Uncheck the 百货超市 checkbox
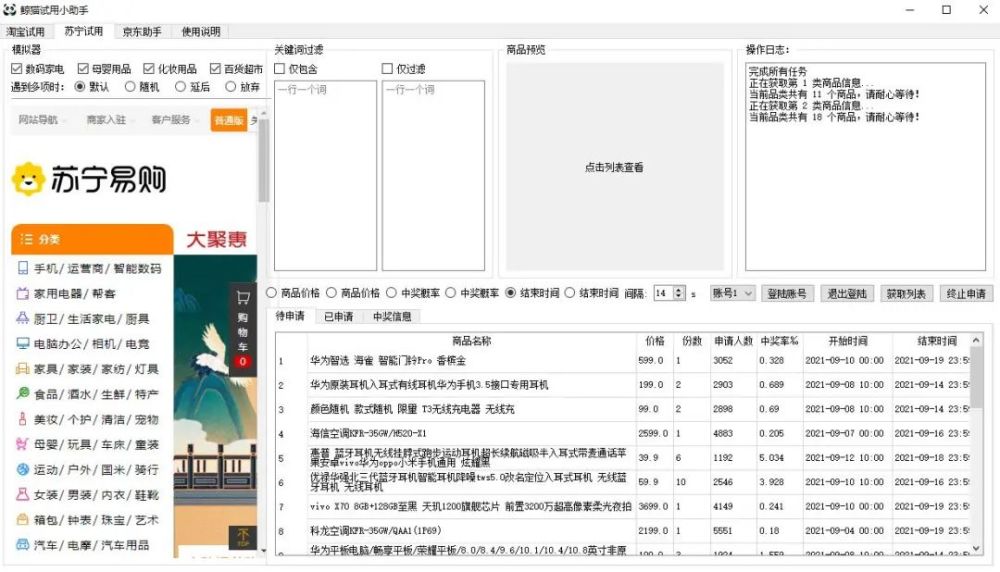This screenshot has height=572, width=1000. coord(216,68)
